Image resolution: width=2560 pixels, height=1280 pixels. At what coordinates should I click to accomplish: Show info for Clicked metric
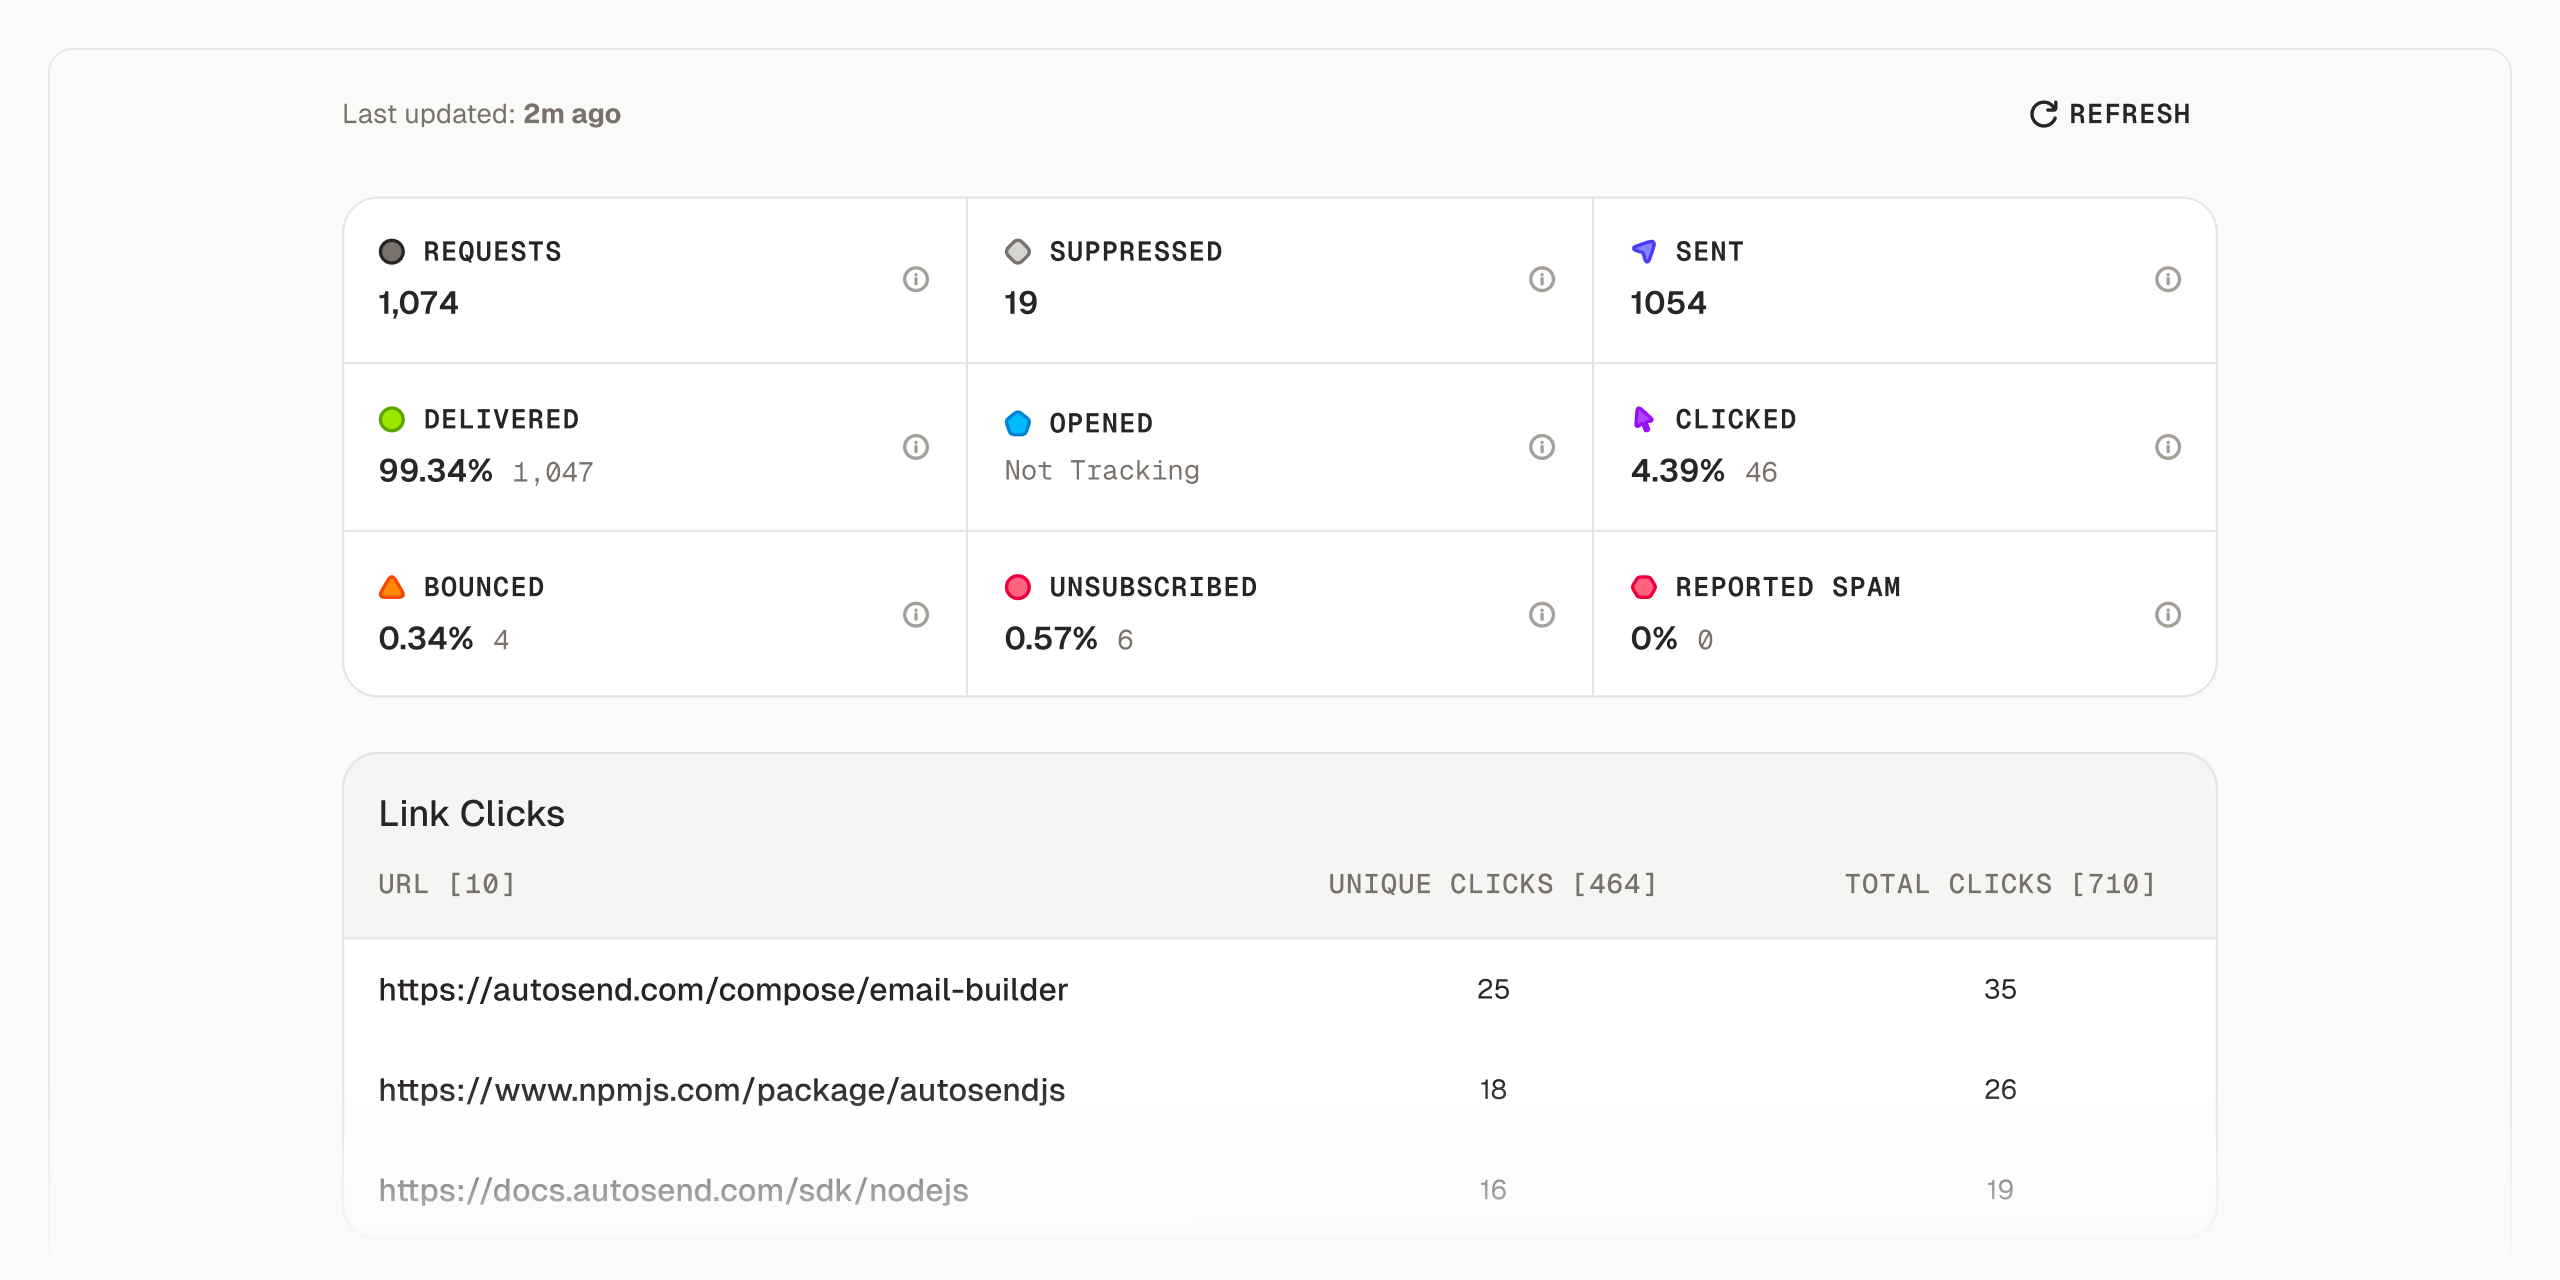click(x=2167, y=447)
